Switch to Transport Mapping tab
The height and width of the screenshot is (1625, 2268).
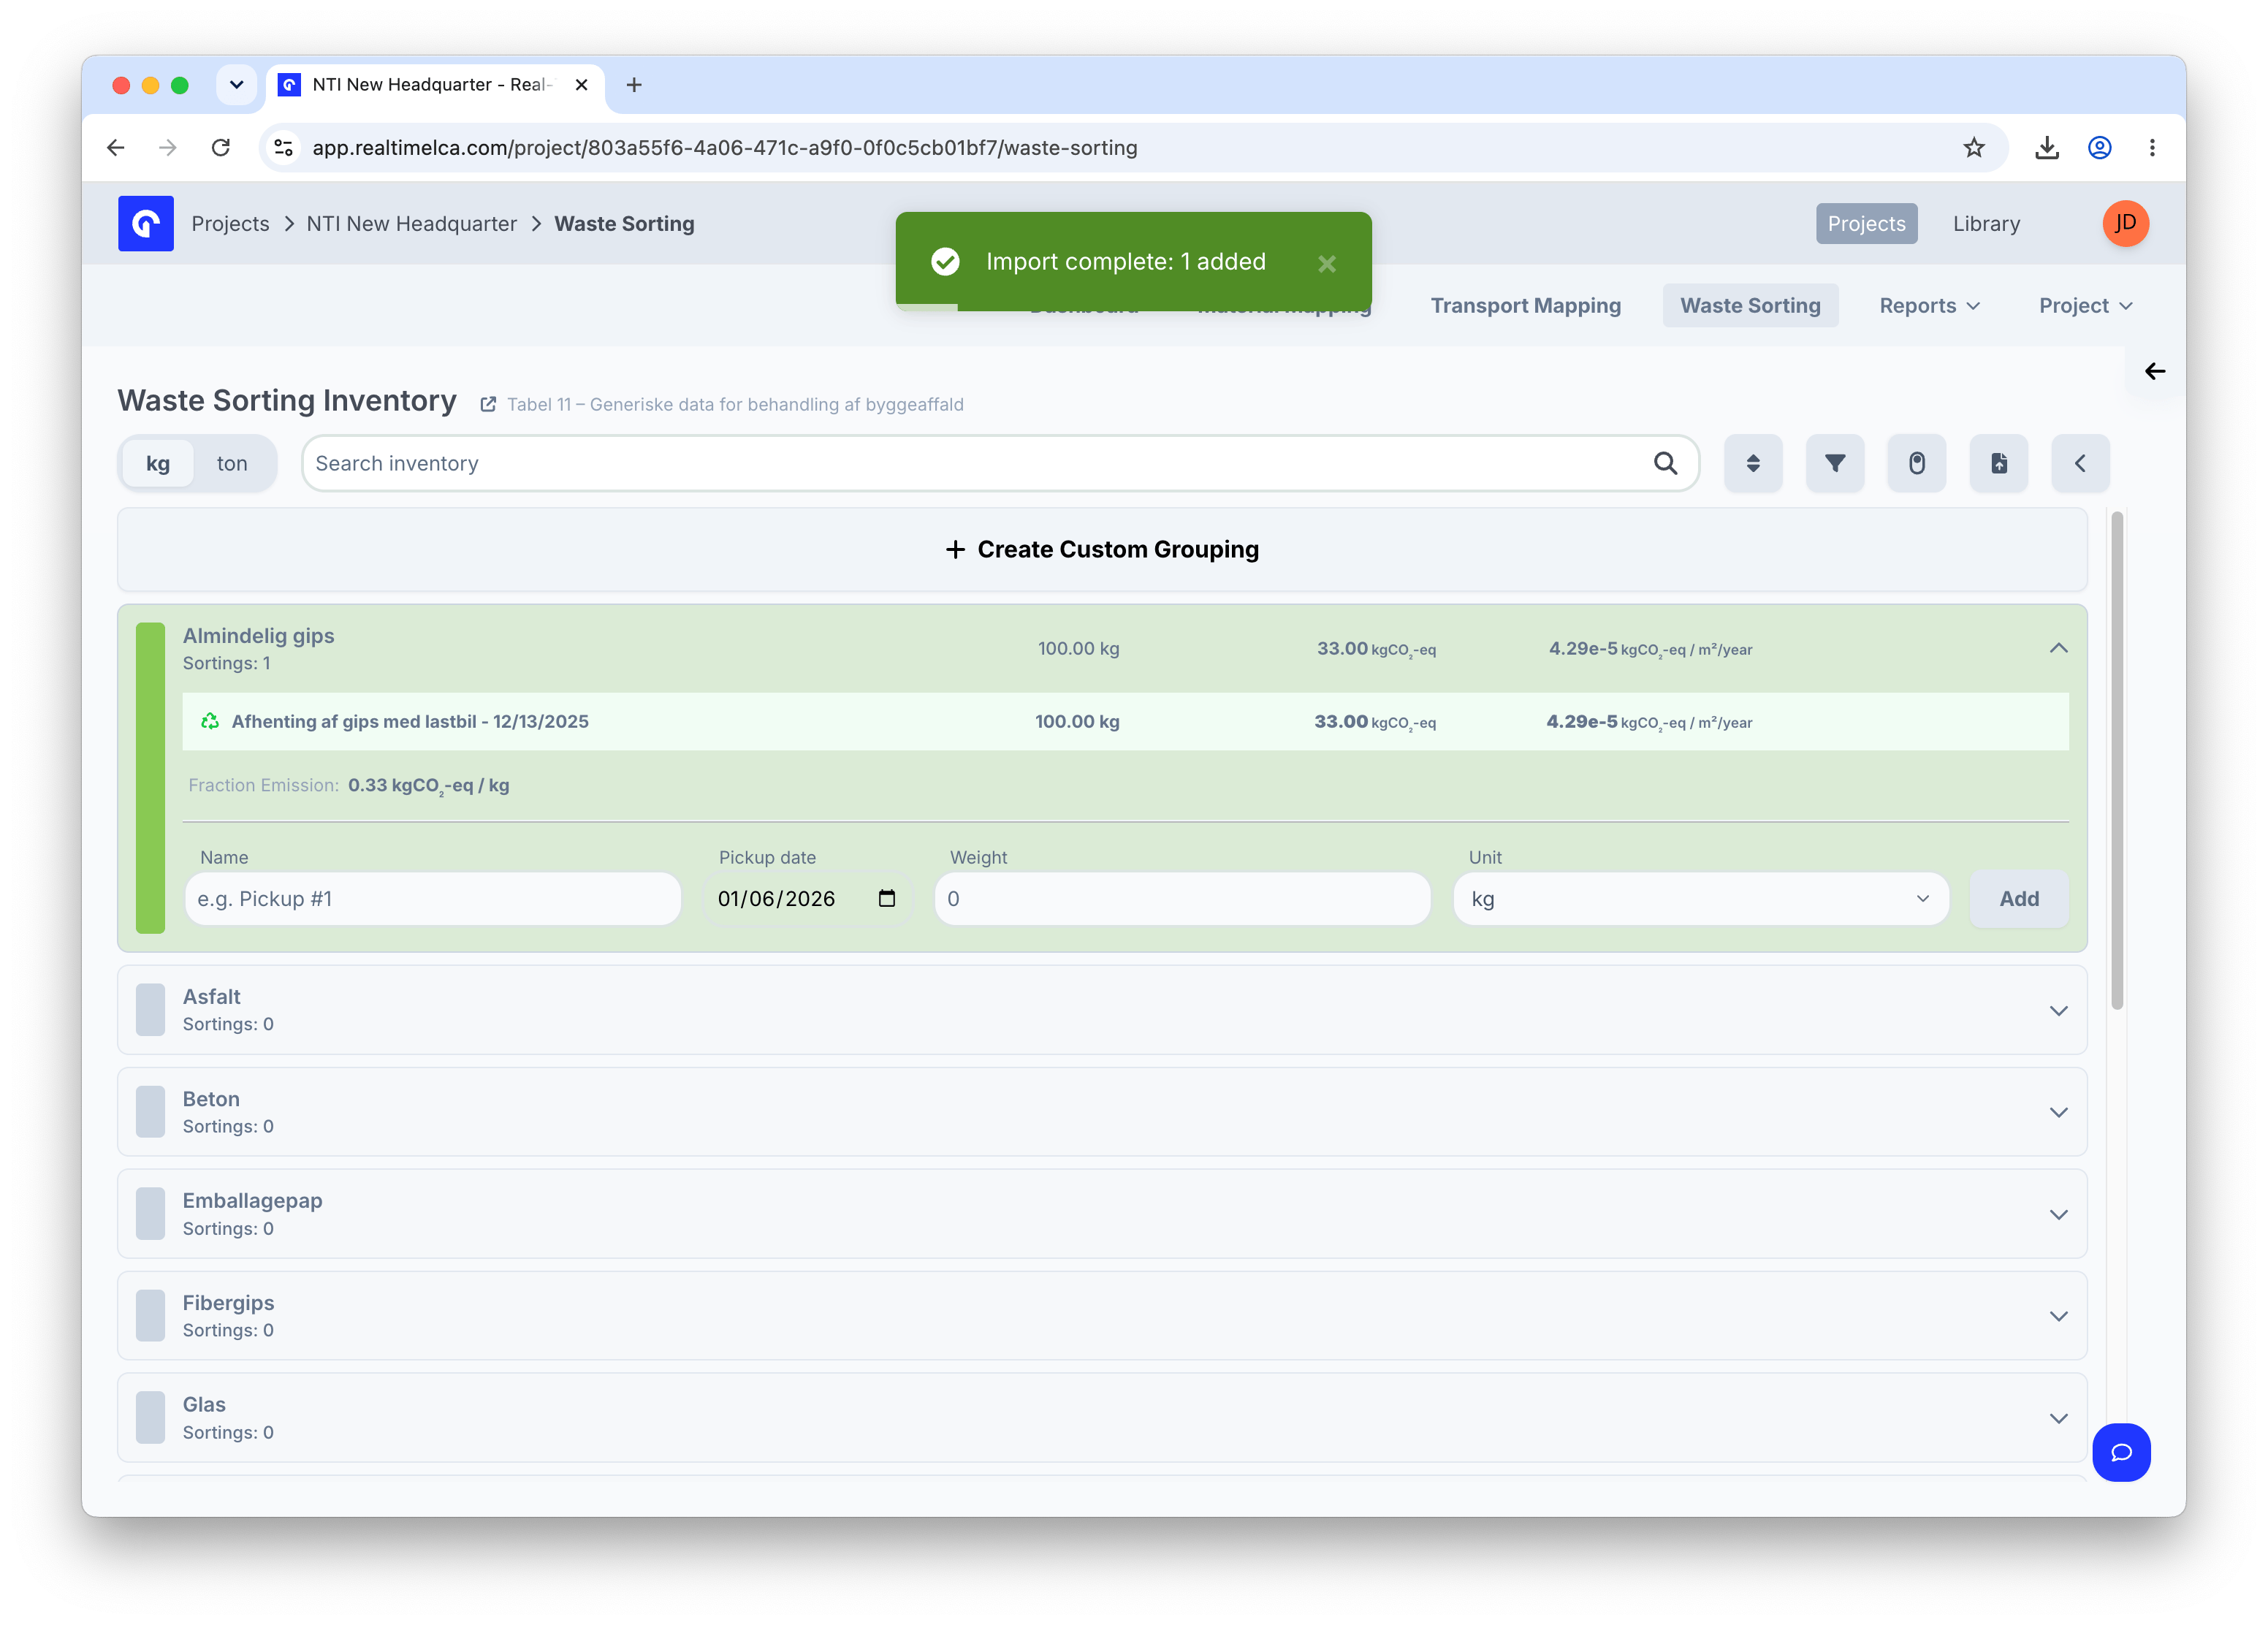point(1525,306)
